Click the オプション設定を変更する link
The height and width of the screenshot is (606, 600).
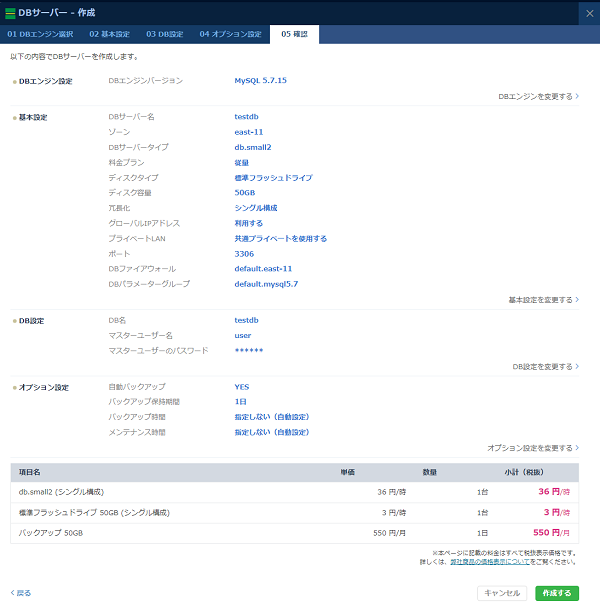point(533,448)
